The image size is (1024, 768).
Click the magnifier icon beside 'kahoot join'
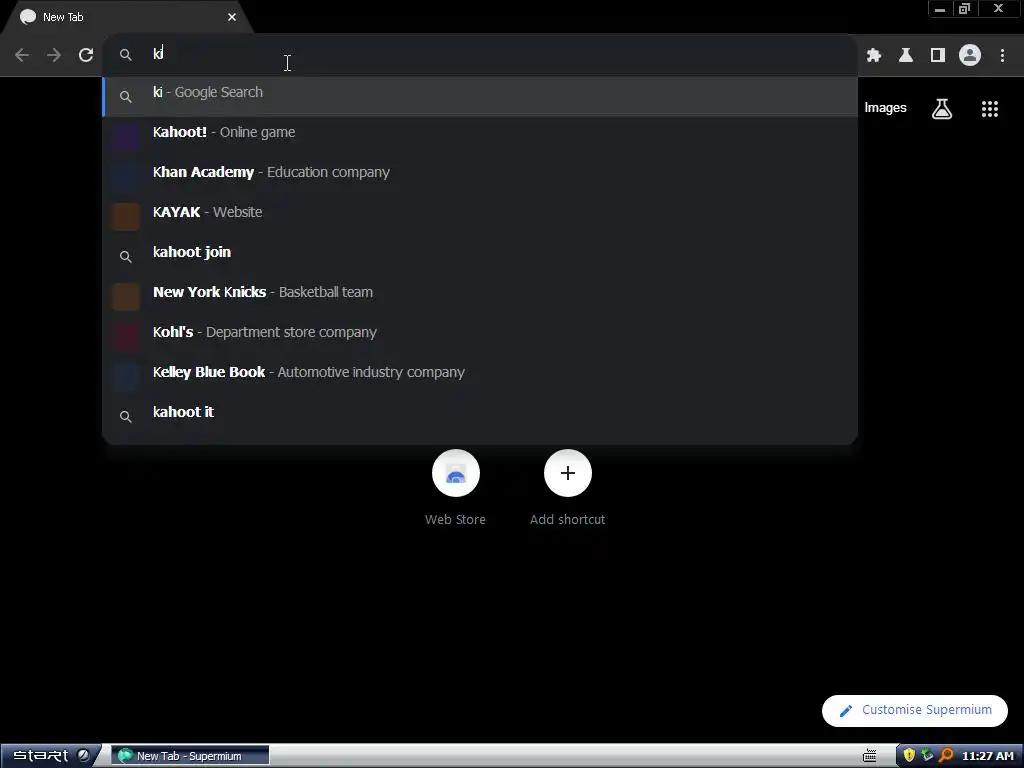(x=125, y=257)
